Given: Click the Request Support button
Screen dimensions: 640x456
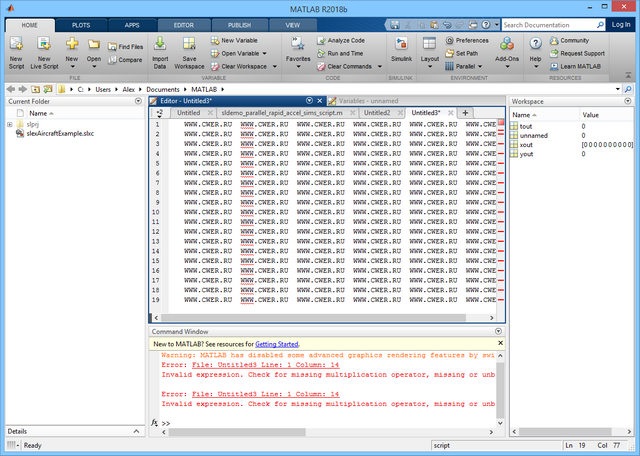Looking at the screenshot, I should (580, 53).
